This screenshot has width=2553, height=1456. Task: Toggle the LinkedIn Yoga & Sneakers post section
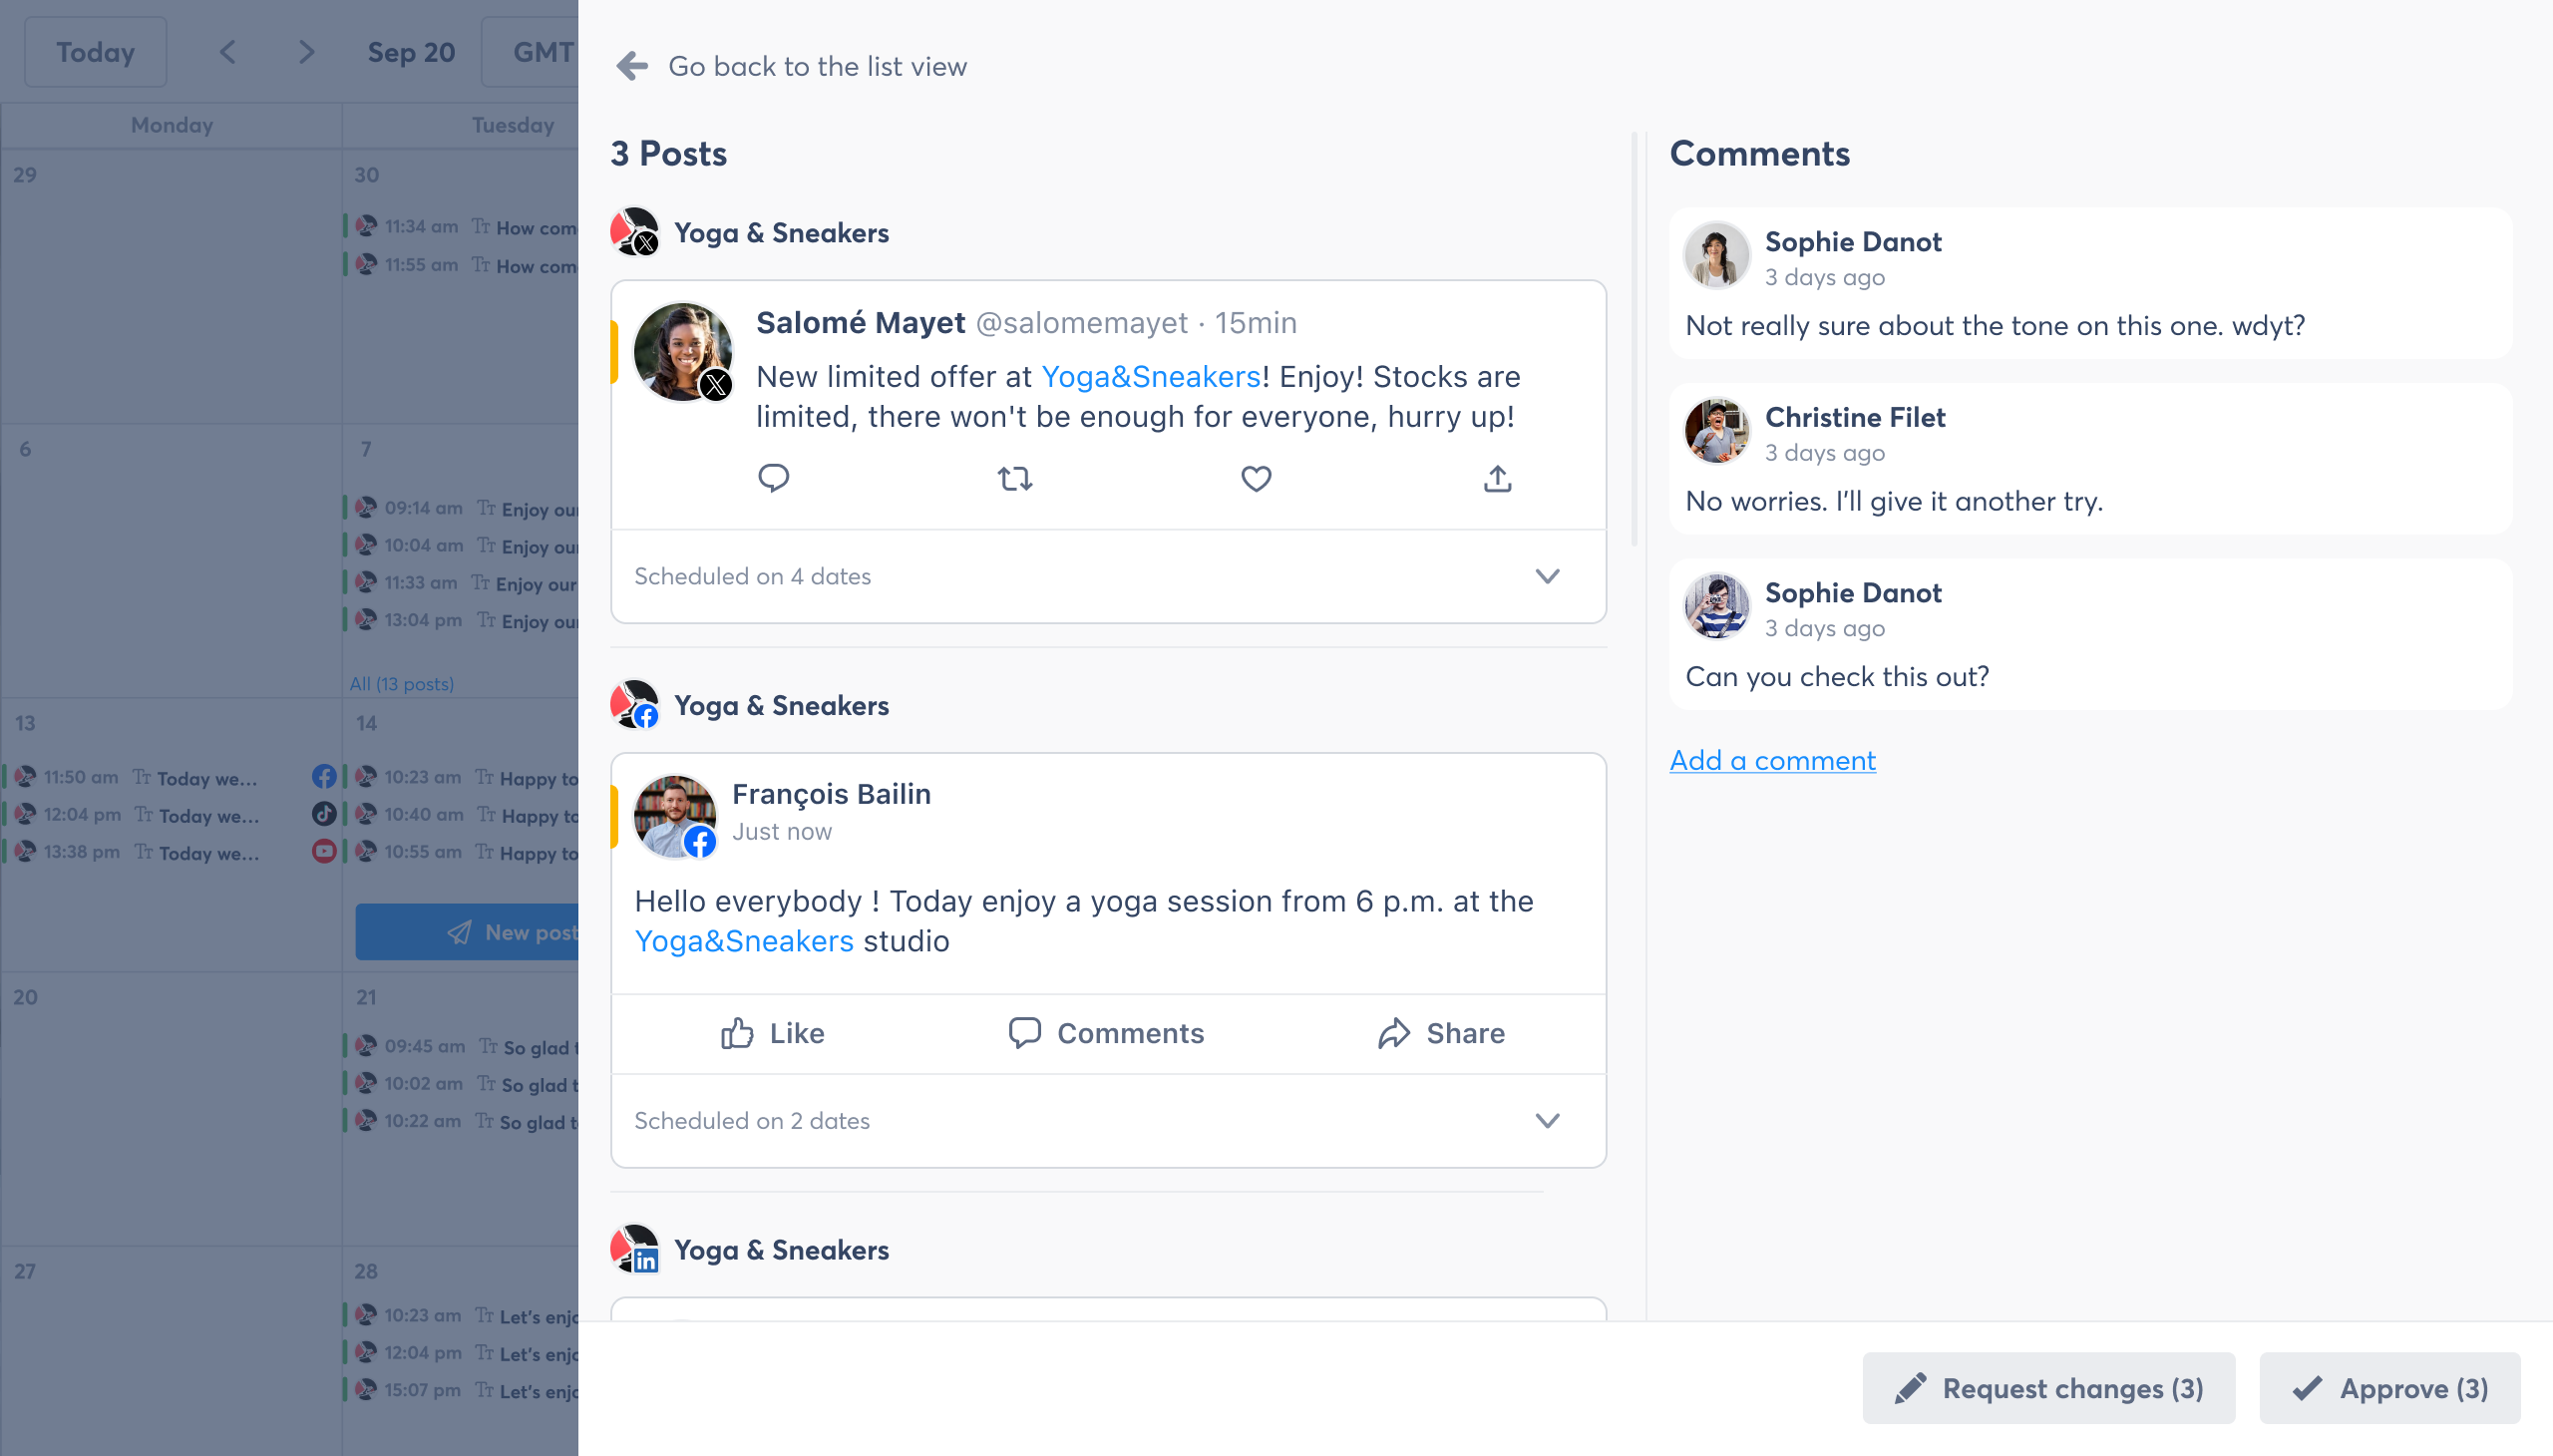pyautogui.click(x=784, y=1248)
